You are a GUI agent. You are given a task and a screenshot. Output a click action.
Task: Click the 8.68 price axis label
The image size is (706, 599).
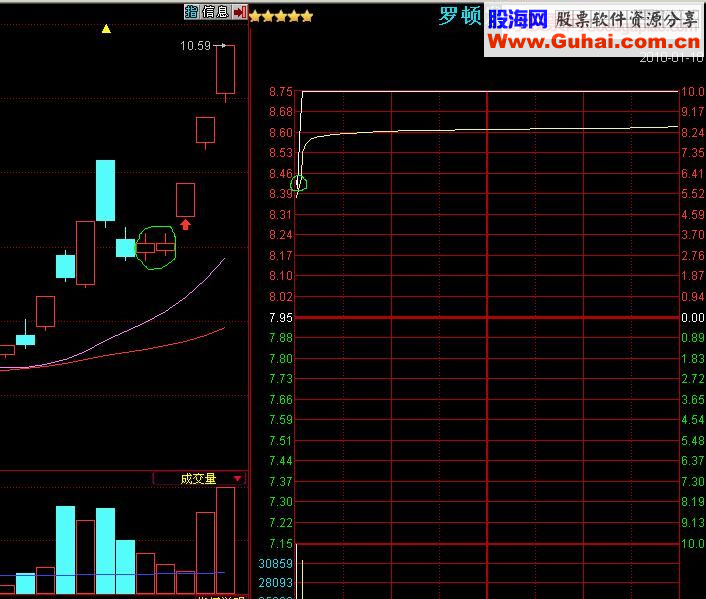tap(281, 112)
